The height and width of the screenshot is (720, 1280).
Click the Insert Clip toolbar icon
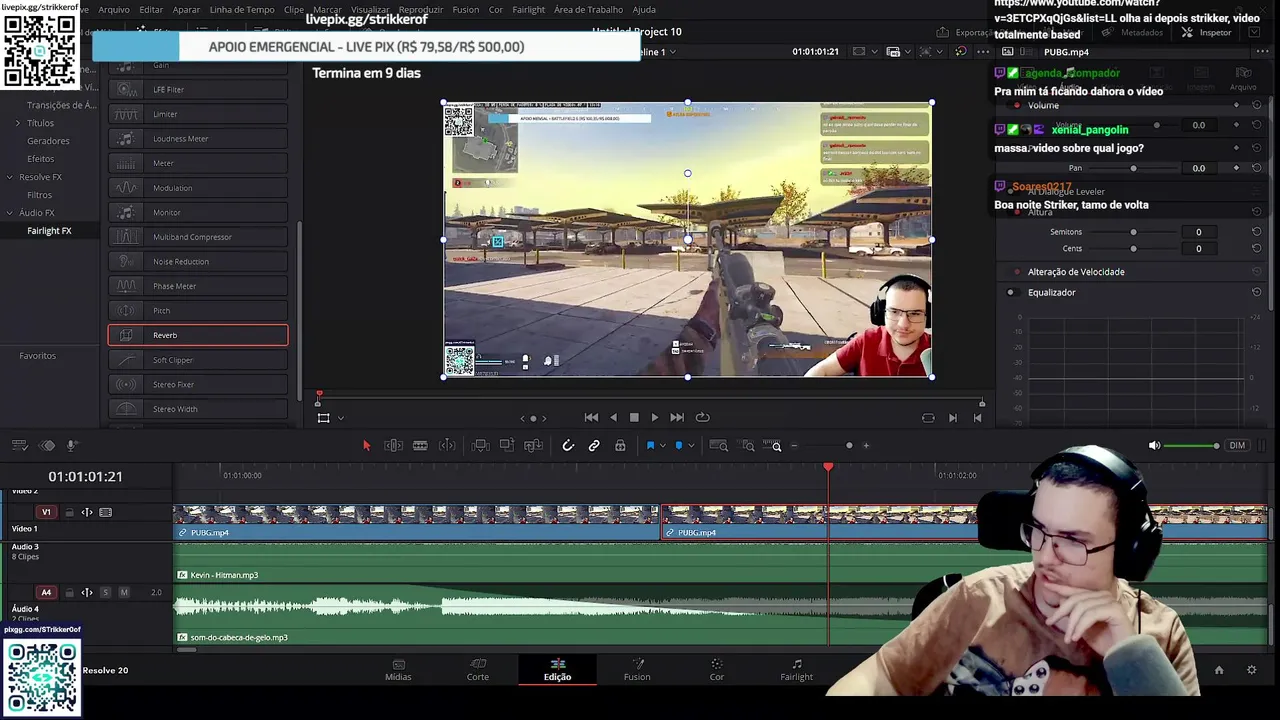(480, 446)
